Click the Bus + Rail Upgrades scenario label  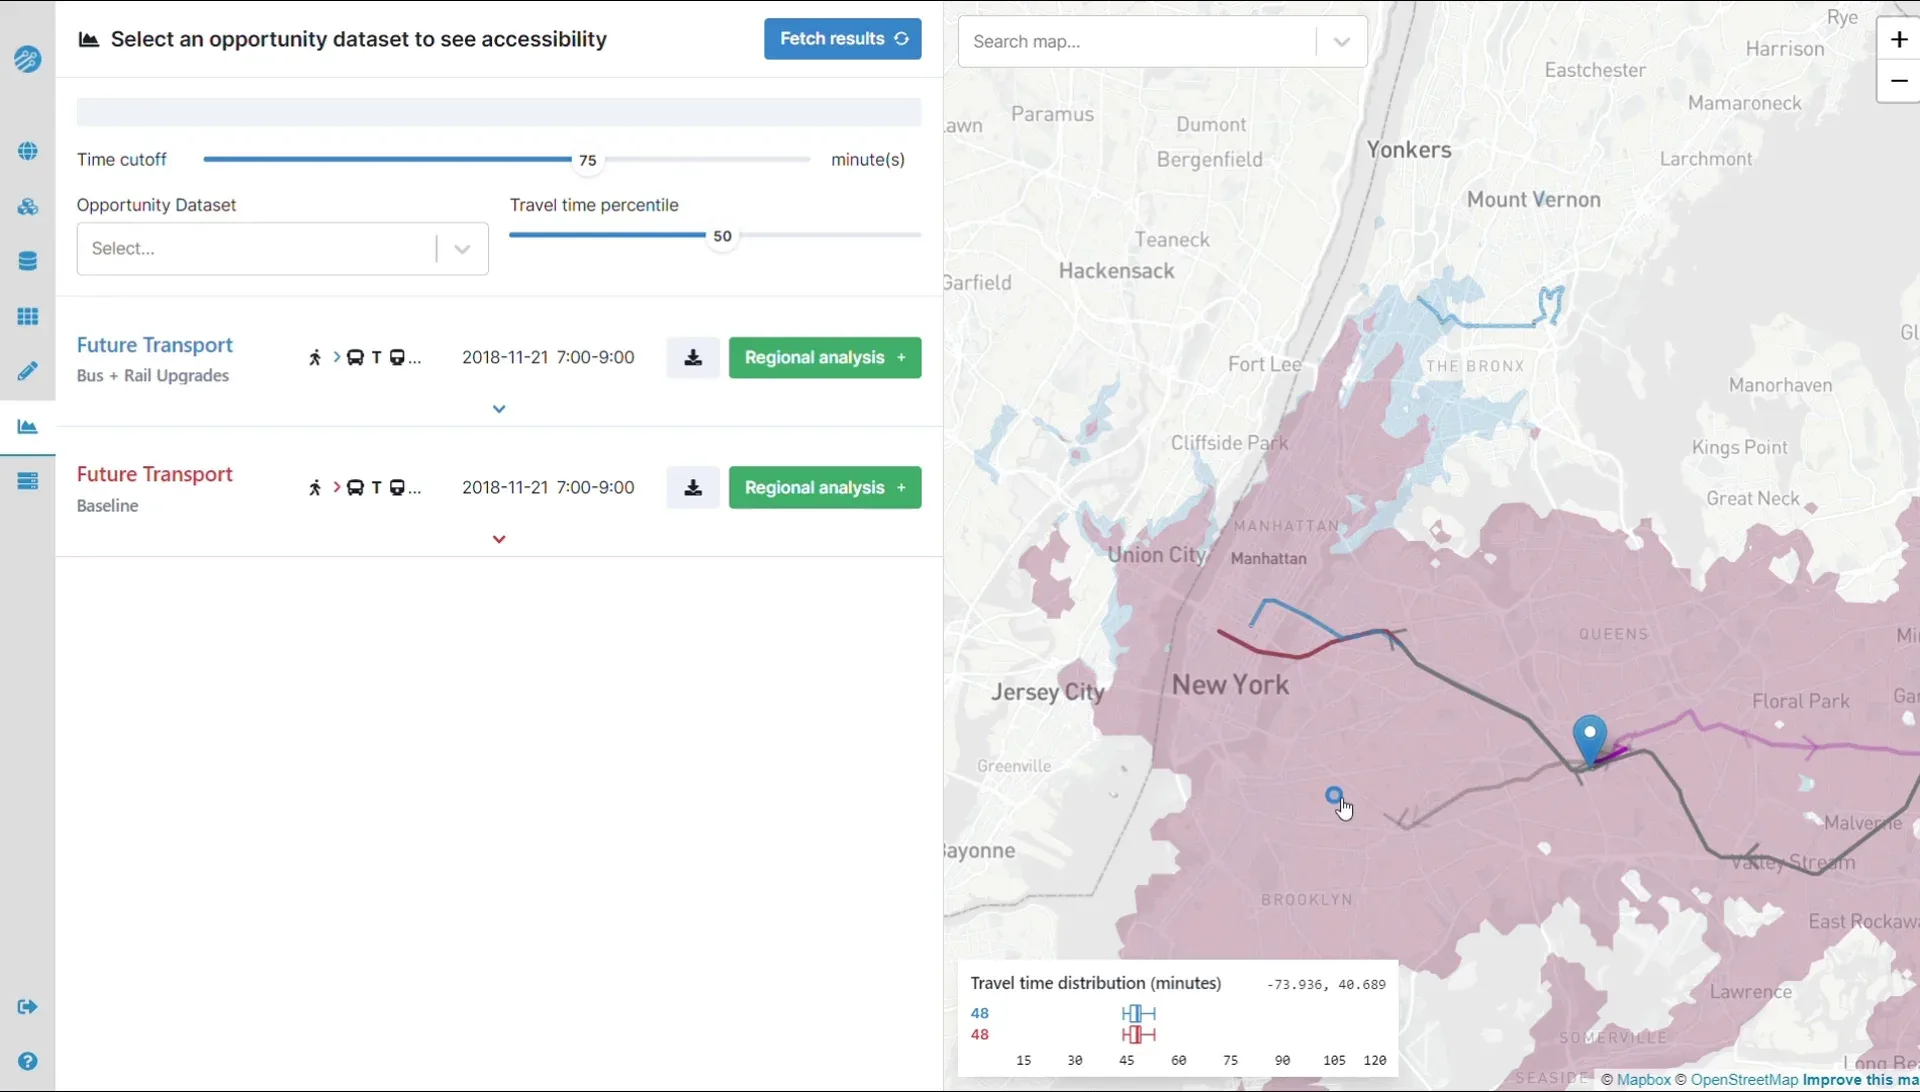(153, 376)
